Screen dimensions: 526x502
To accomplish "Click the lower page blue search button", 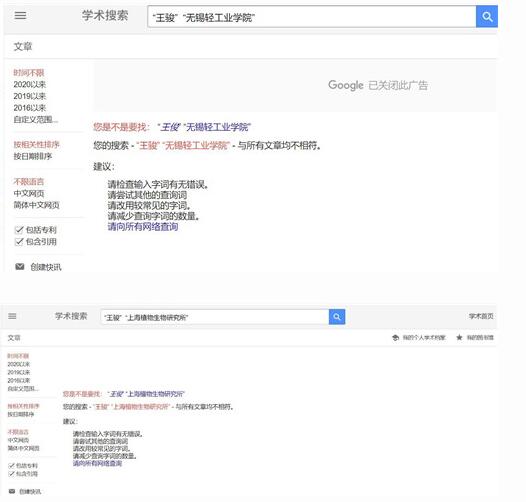I will [337, 317].
